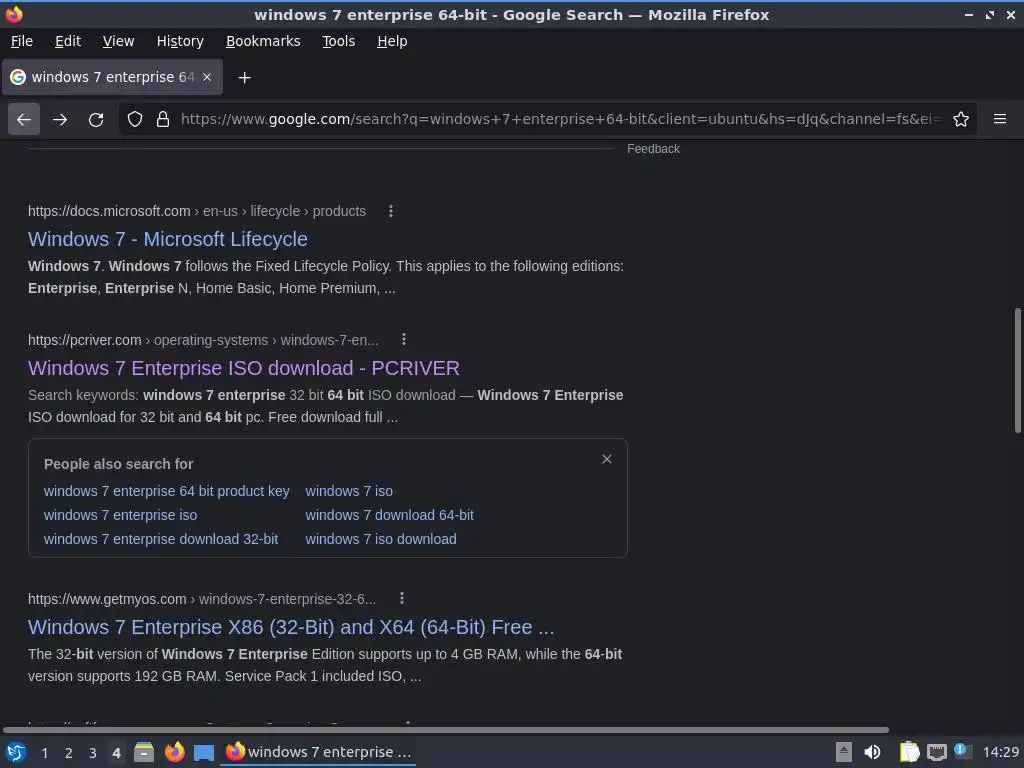
Task: Select the 'windows 7 enterprise 64' browser tab
Action: click(112, 77)
